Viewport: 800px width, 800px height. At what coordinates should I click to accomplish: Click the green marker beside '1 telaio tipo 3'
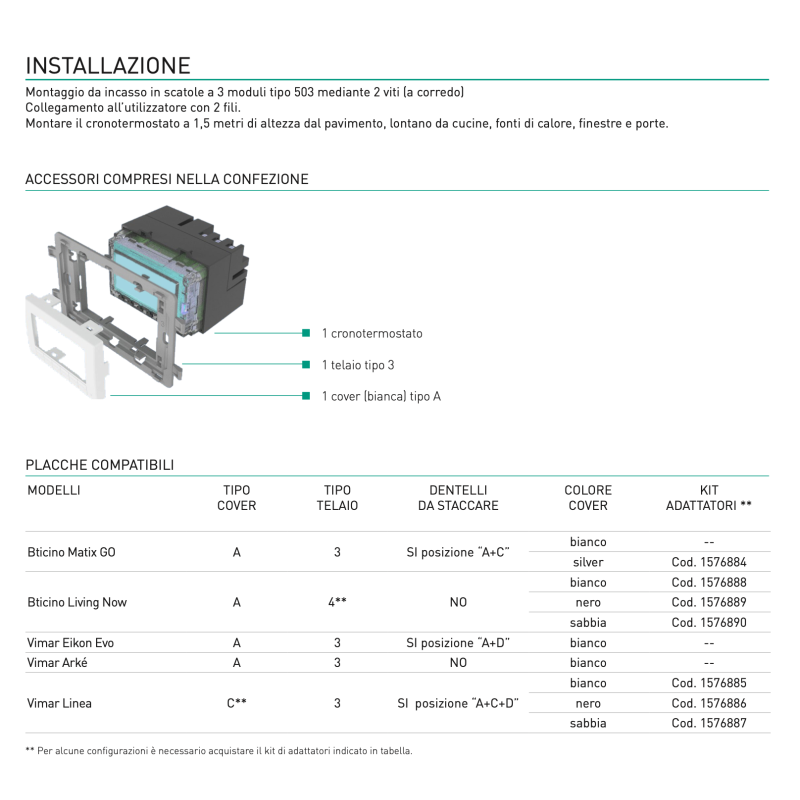coord(306,364)
